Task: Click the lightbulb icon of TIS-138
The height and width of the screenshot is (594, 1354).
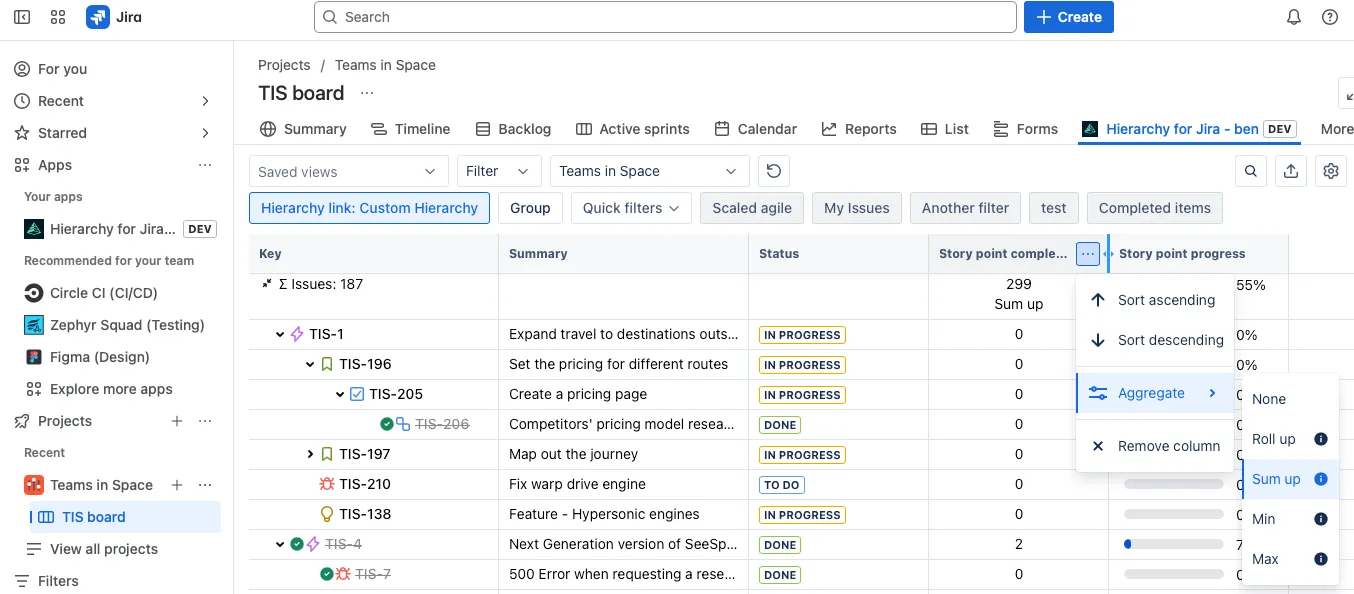Action: (326, 514)
